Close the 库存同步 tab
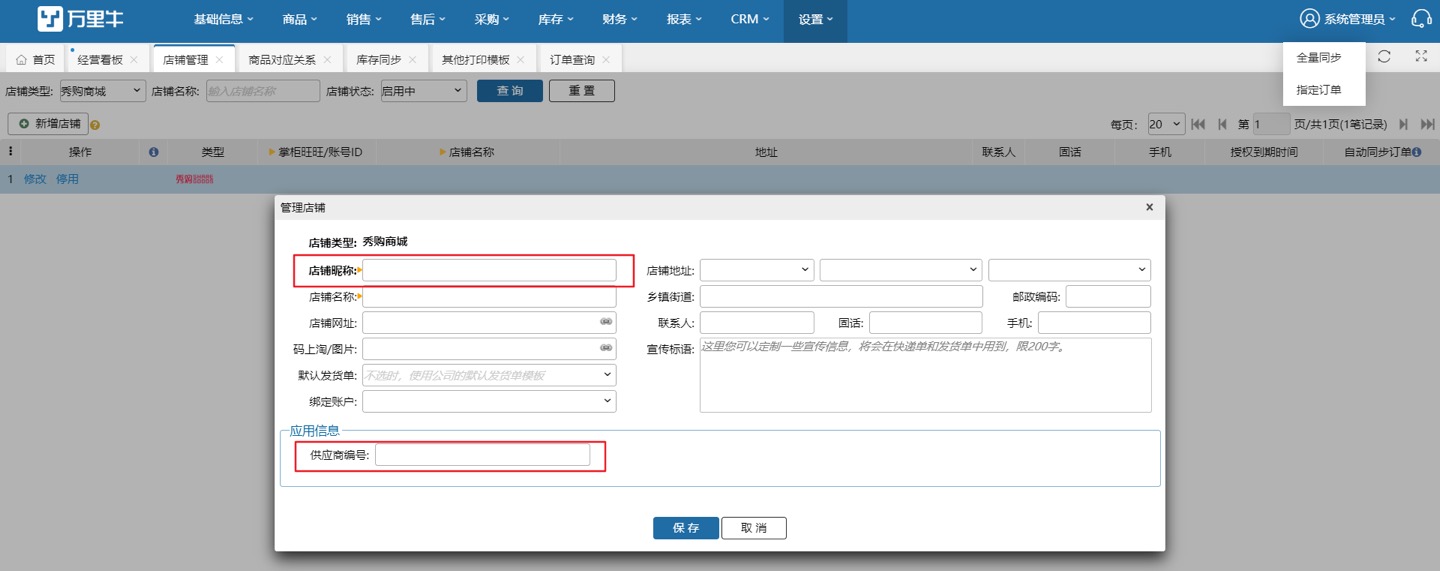This screenshot has height=571, width=1440. pos(412,60)
